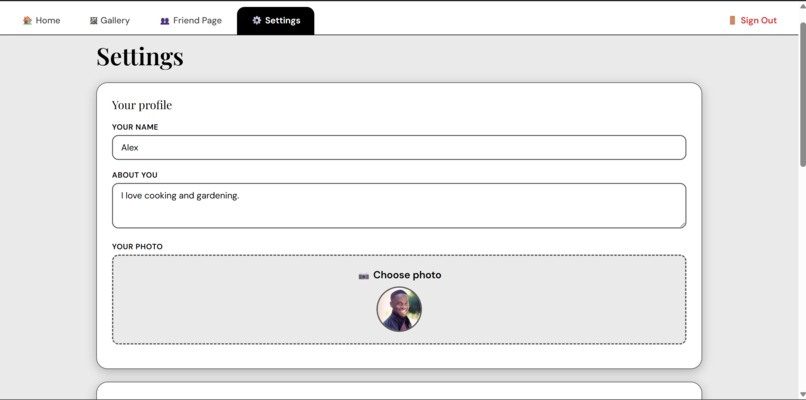Click the people icon beside Friend Page
This screenshot has width=806, height=400.
(x=164, y=21)
